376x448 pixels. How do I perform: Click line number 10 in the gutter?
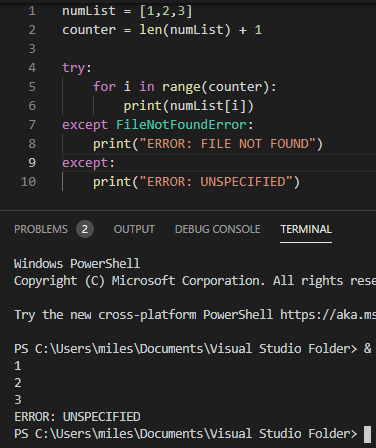(x=28, y=182)
